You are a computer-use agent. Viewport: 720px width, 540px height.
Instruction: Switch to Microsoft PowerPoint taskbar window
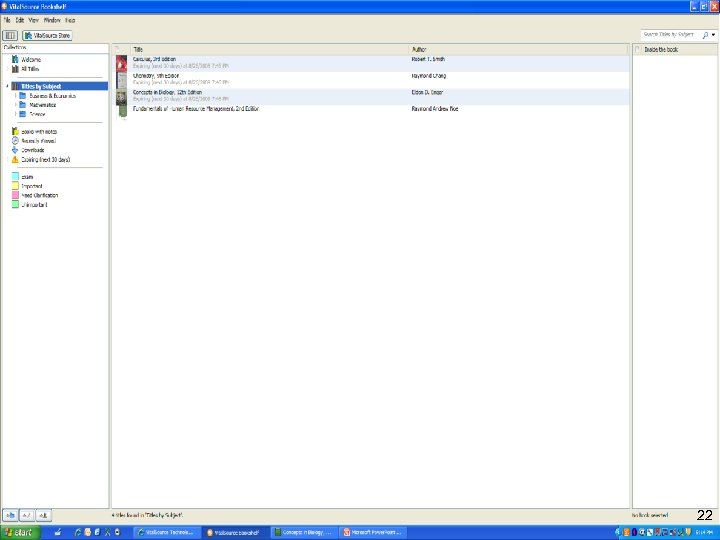tap(372, 533)
